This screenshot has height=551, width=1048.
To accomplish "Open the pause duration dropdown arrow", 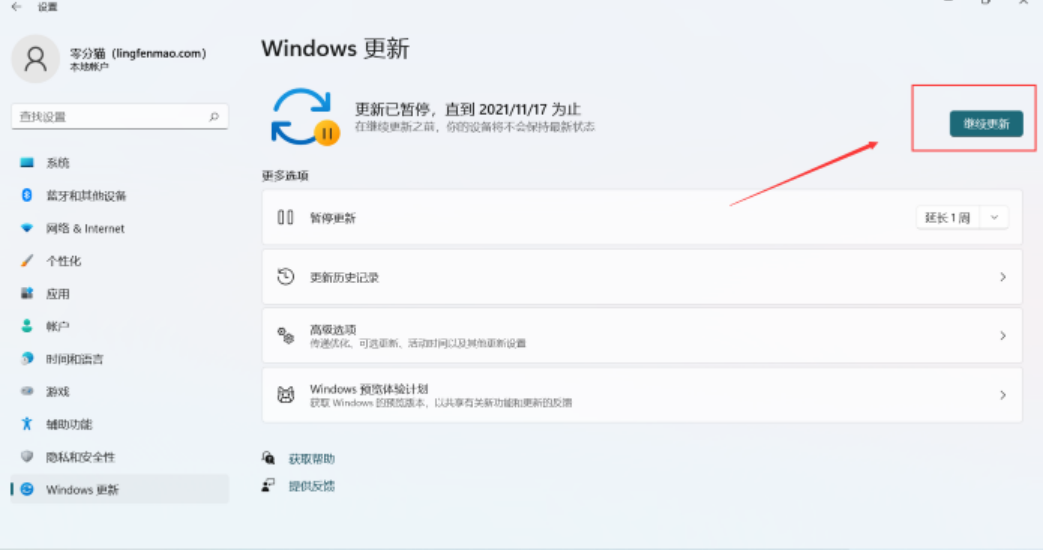I will click(995, 217).
